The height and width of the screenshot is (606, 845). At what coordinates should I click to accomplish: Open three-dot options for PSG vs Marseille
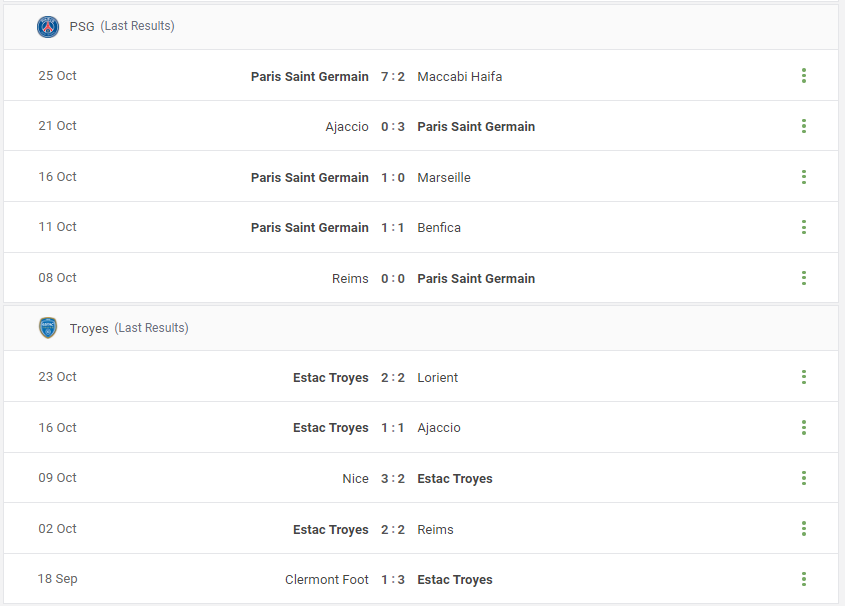(x=804, y=177)
